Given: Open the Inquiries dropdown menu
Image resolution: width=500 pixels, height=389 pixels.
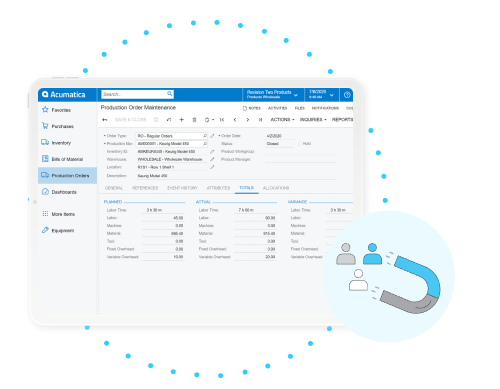Looking at the screenshot, I should 313,120.
